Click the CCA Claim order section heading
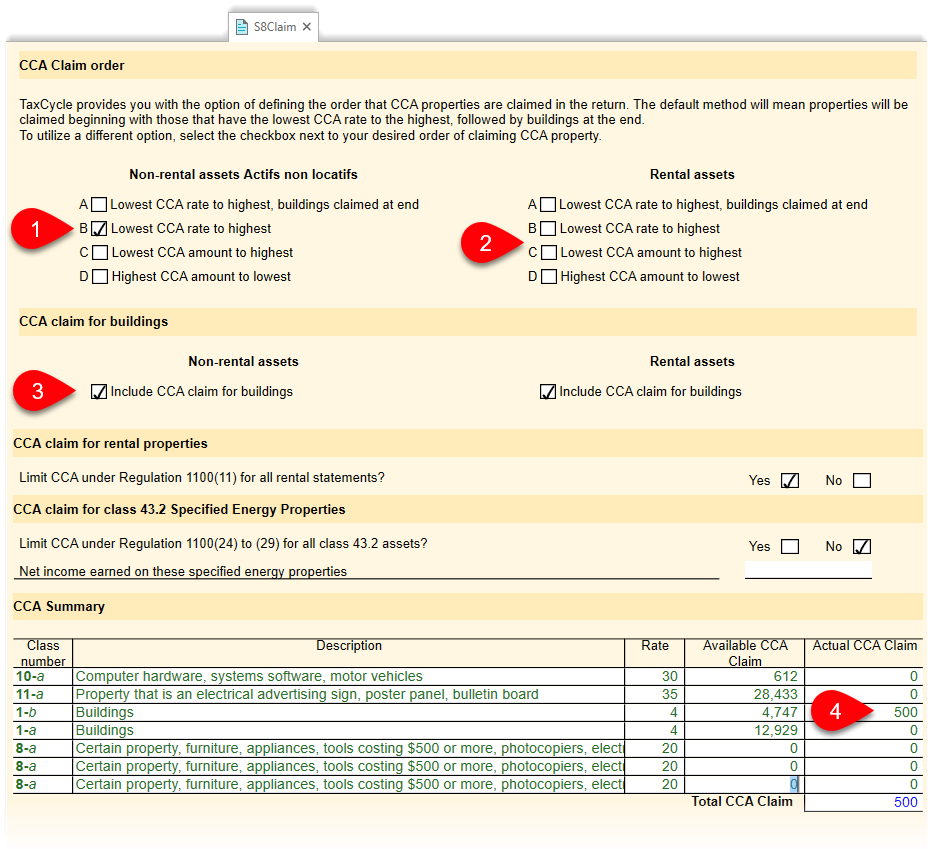 coord(71,65)
